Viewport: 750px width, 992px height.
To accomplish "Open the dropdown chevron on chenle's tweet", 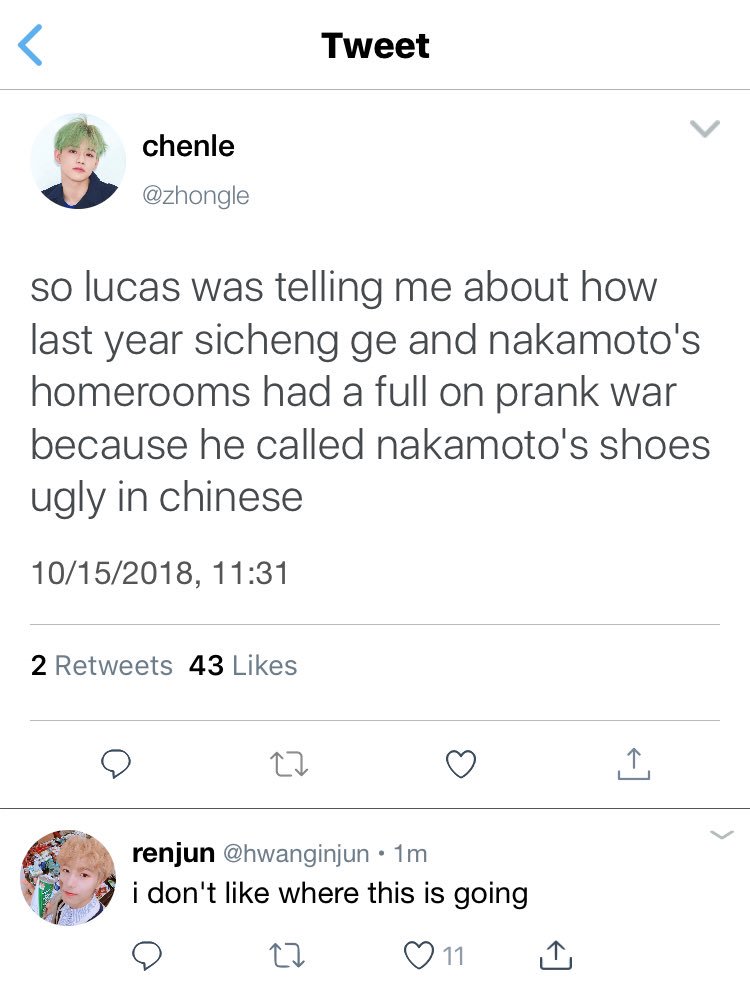I will (704, 128).
